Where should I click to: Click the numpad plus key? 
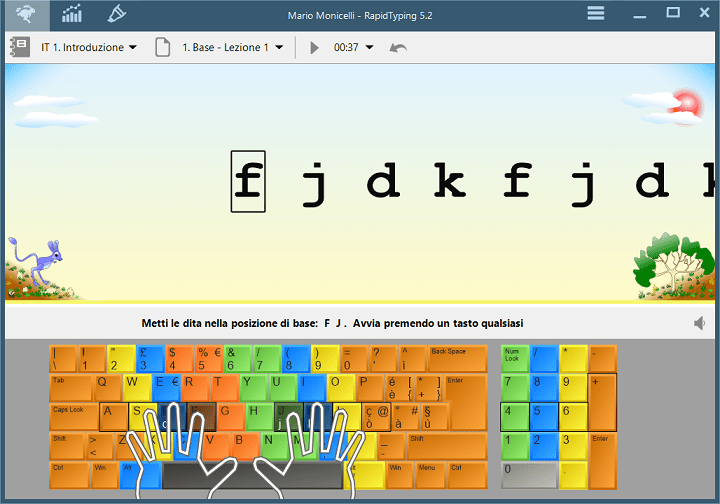click(602, 402)
